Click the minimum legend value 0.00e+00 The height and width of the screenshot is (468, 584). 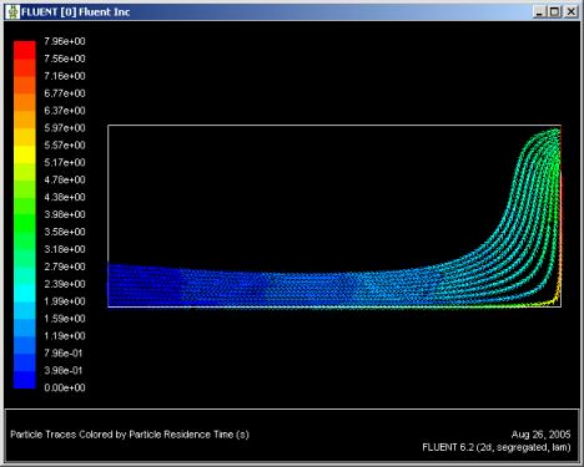65,388
